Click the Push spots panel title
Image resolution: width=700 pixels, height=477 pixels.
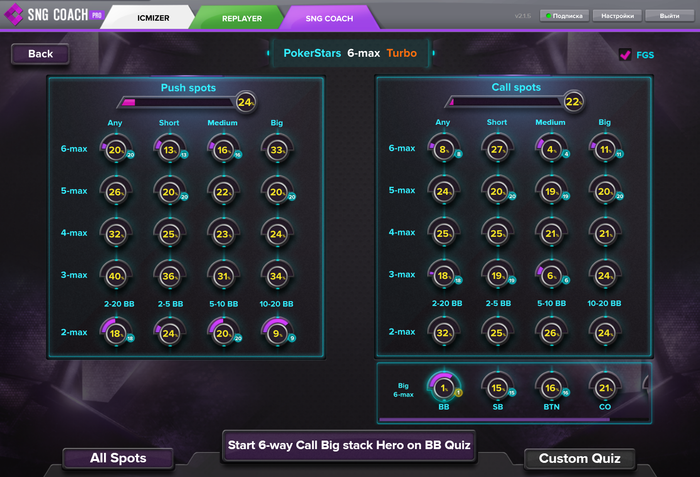(x=188, y=88)
